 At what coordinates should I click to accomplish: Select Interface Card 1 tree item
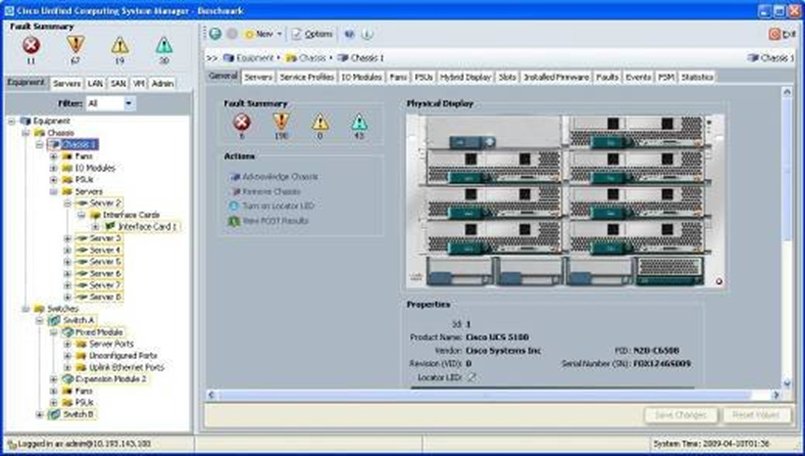pos(142,226)
